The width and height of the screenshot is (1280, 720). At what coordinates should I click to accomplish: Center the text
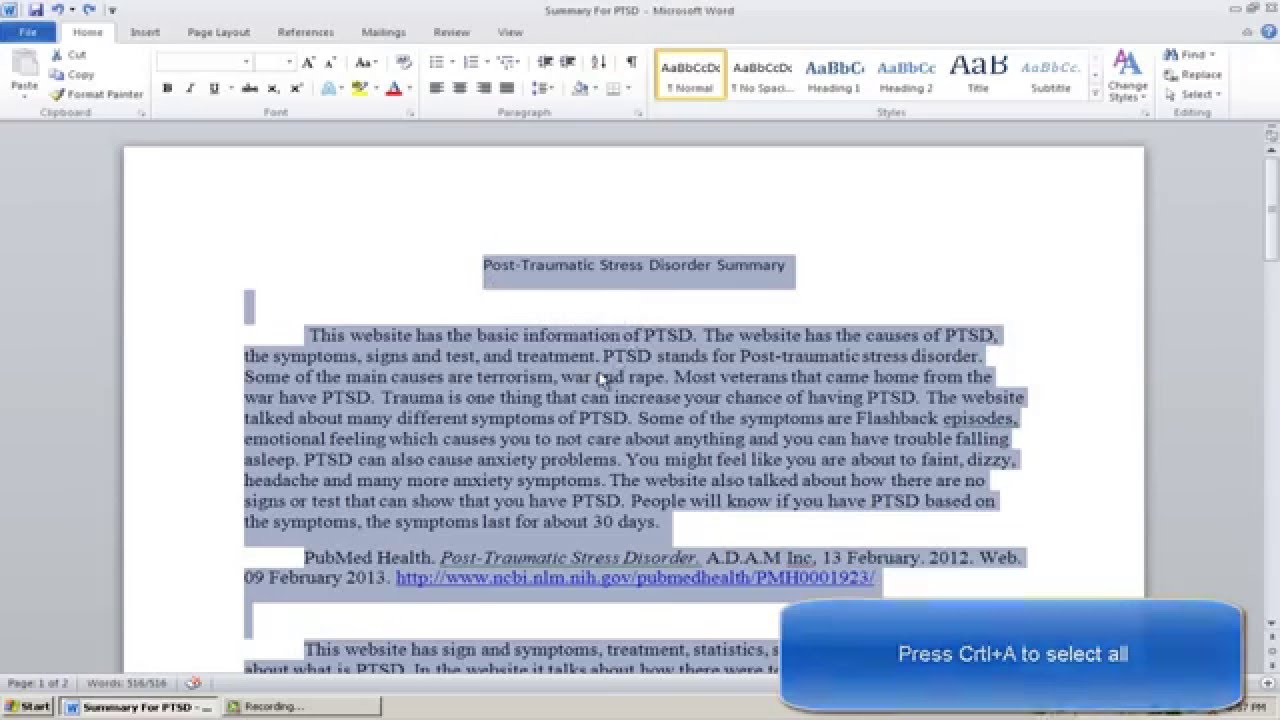click(459, 89)
